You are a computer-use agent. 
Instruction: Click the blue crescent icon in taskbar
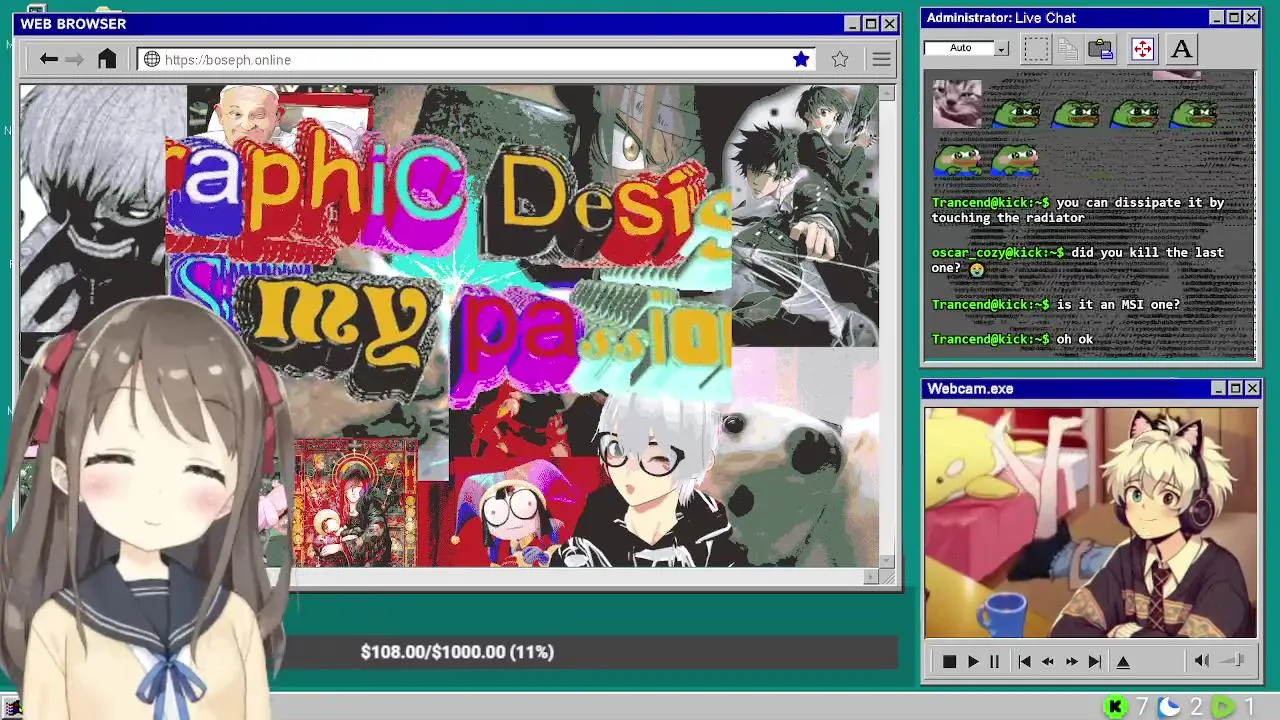[x=1169, y=707]
